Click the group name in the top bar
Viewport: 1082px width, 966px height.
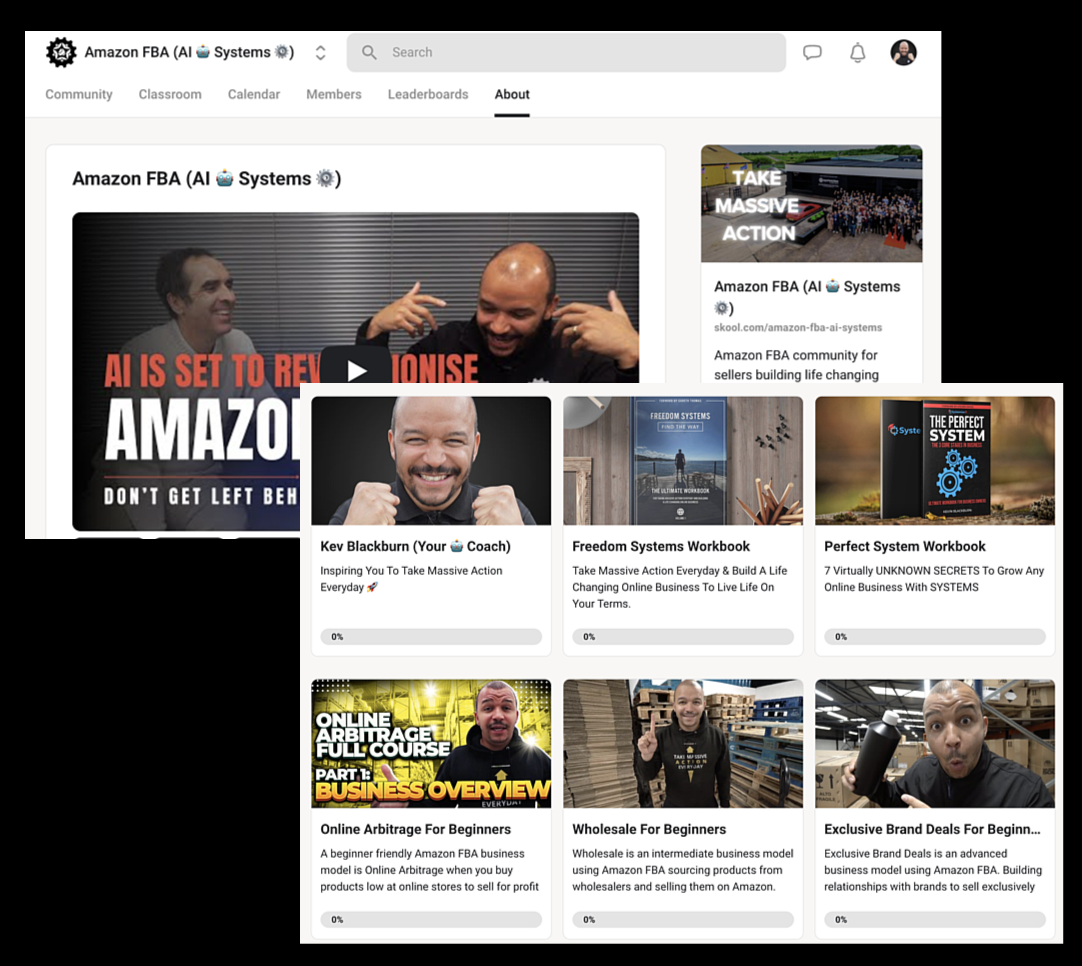[x=189, y=52]
